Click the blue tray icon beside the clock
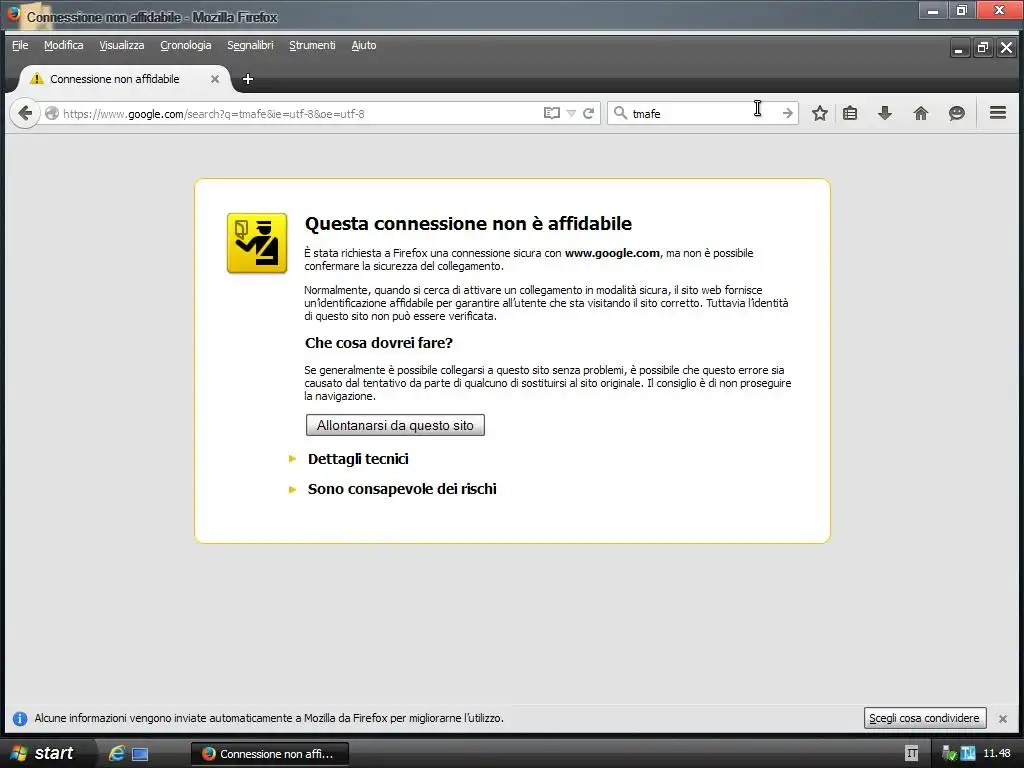 coord(968,754)
